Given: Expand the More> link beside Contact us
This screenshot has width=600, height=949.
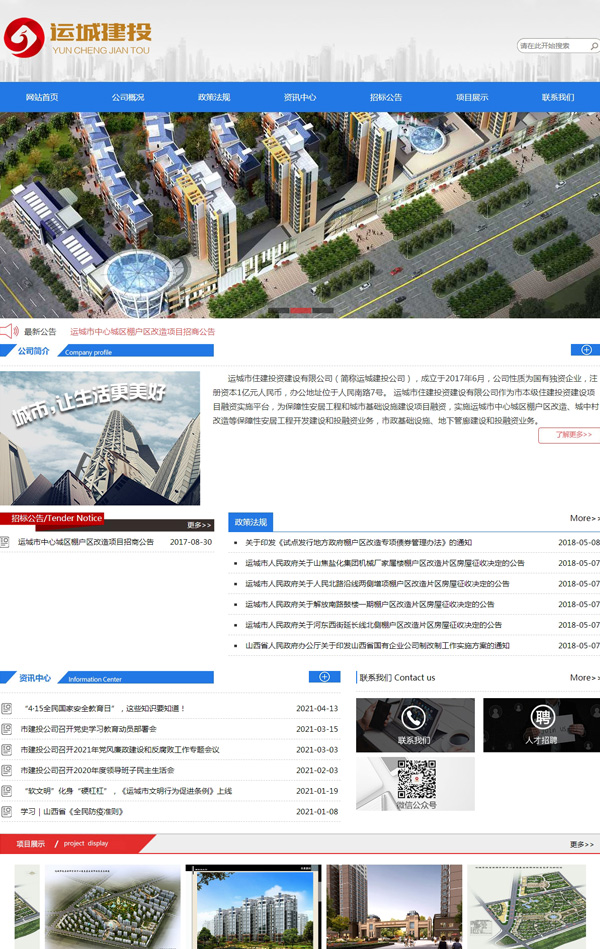Looking at the screenshot, I should pyautogui.click(x=584, y=678).
